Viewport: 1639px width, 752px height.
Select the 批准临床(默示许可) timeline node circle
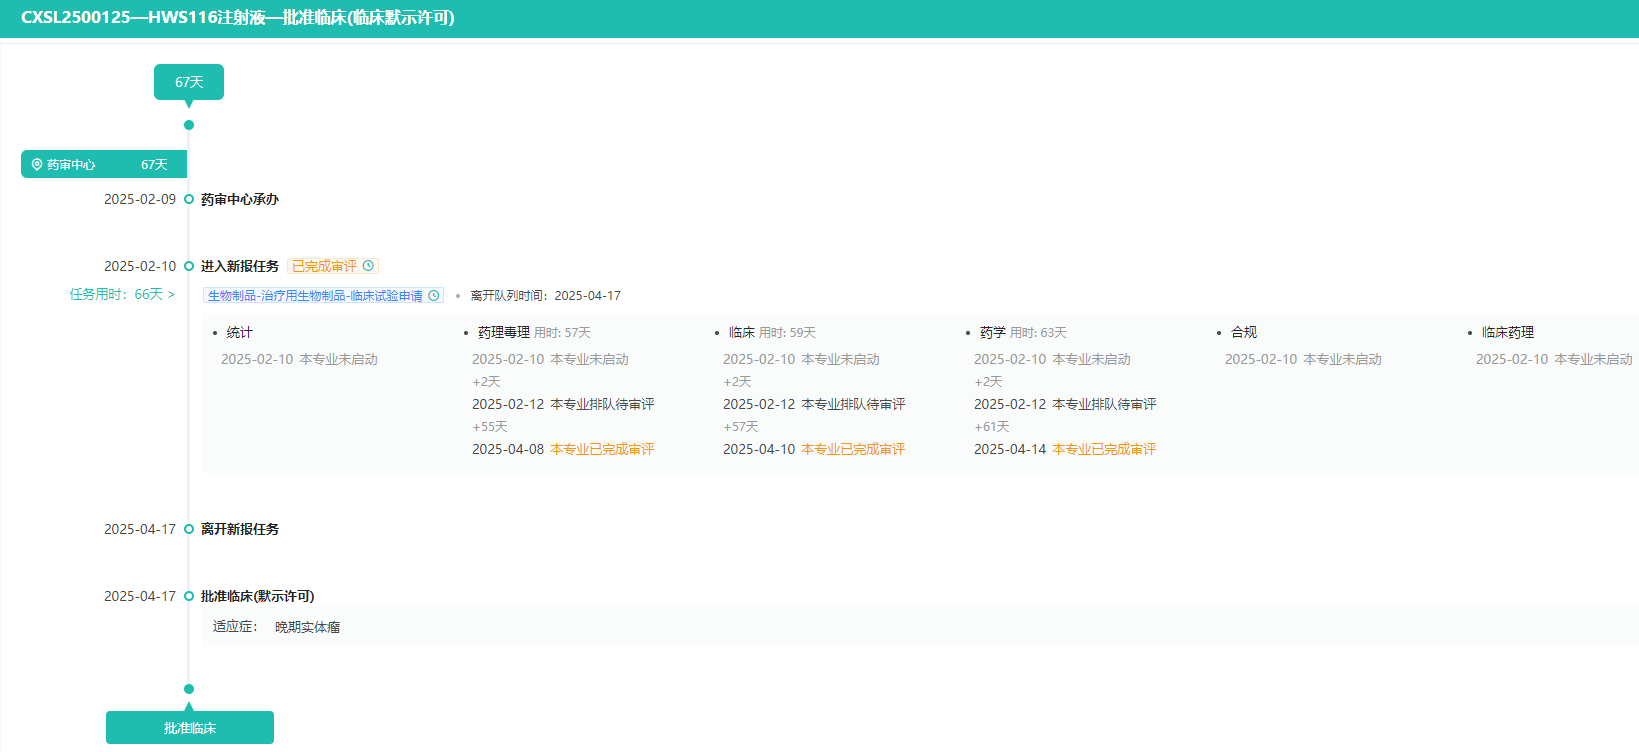189,596
